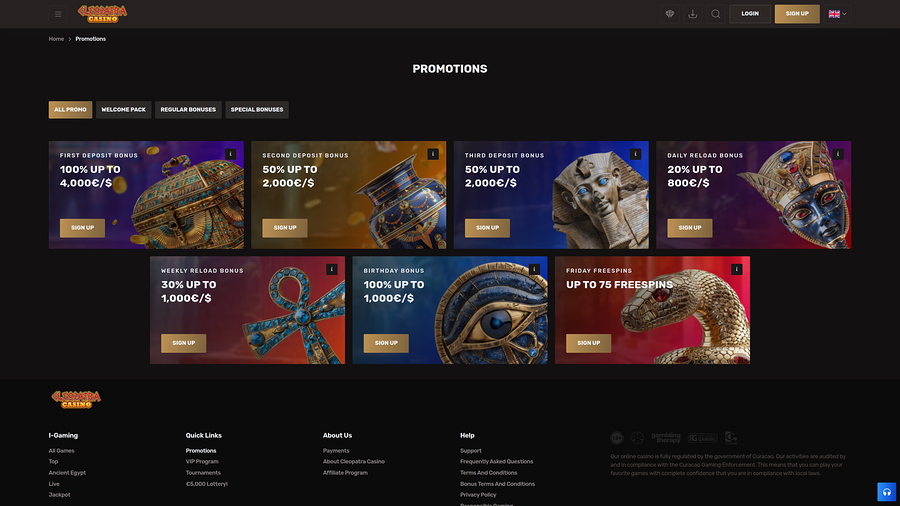Open Privacy Policy footer link
The width and height of the screenshot is (900, 506).
coord(478,495)
